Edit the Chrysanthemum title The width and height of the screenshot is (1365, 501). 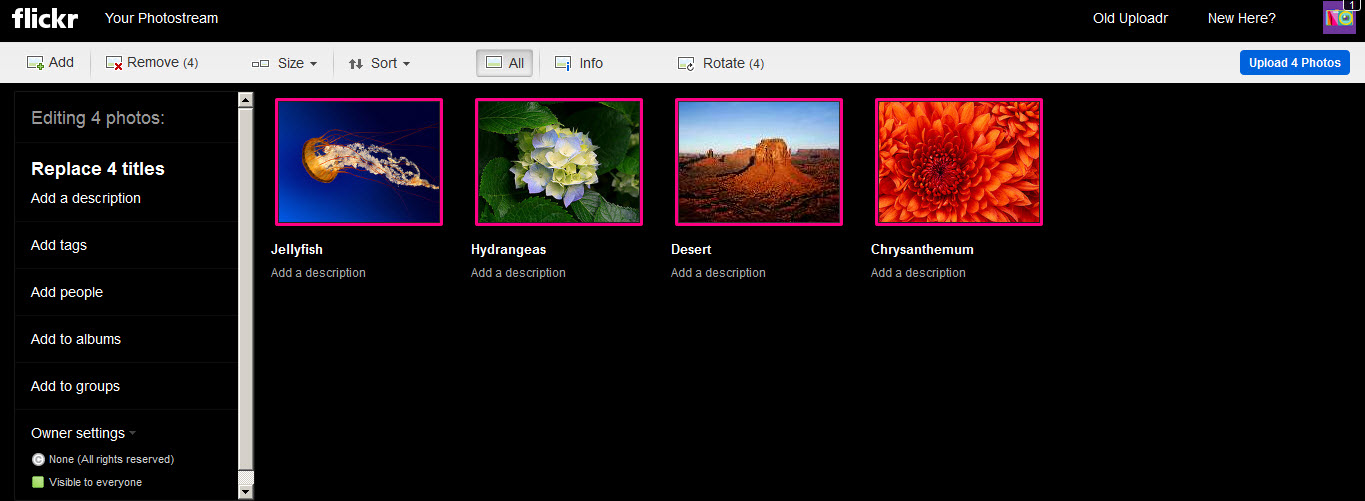[922, 250]
